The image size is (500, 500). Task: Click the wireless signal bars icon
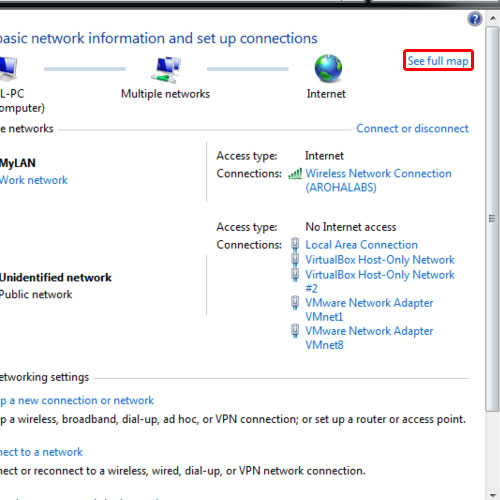[295, 174]
